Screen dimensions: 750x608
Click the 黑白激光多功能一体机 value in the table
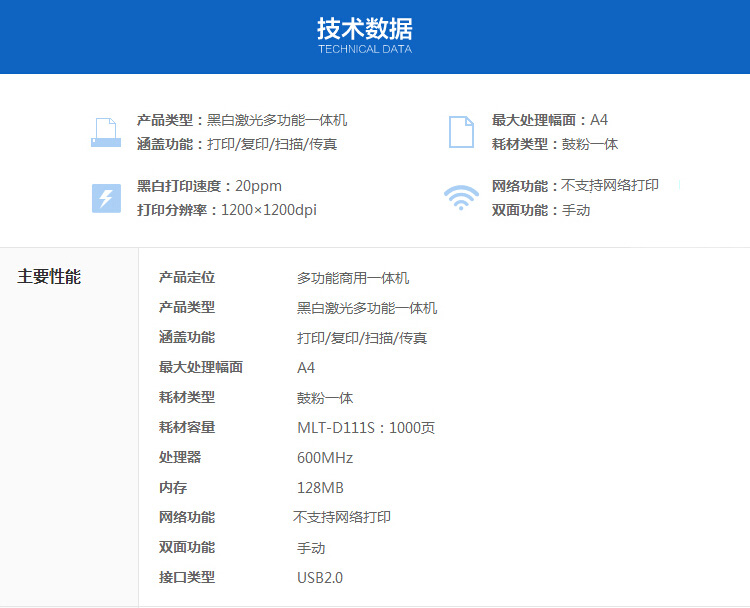tap(367, 308)
